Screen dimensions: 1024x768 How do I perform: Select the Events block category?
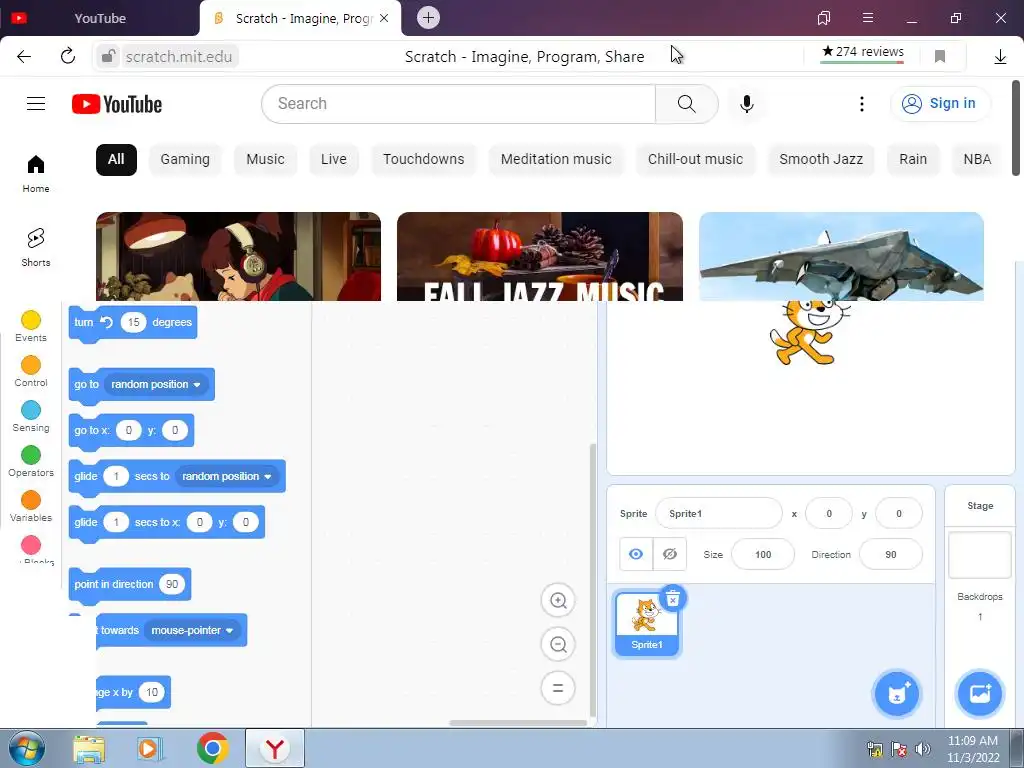click(x=31, y=327)
